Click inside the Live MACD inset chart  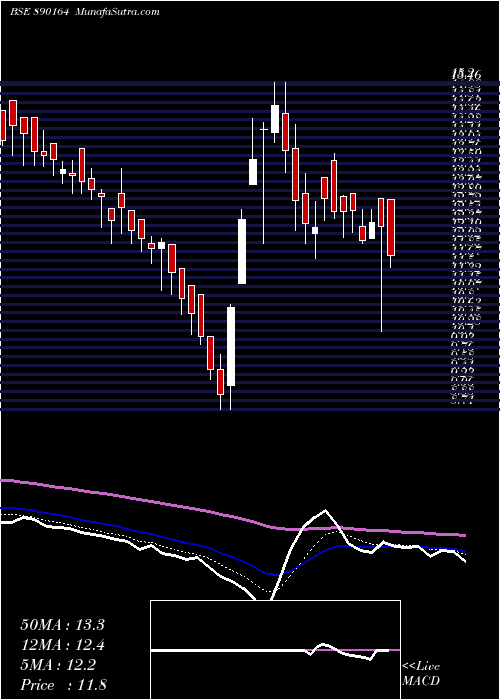tap(275, 650)
